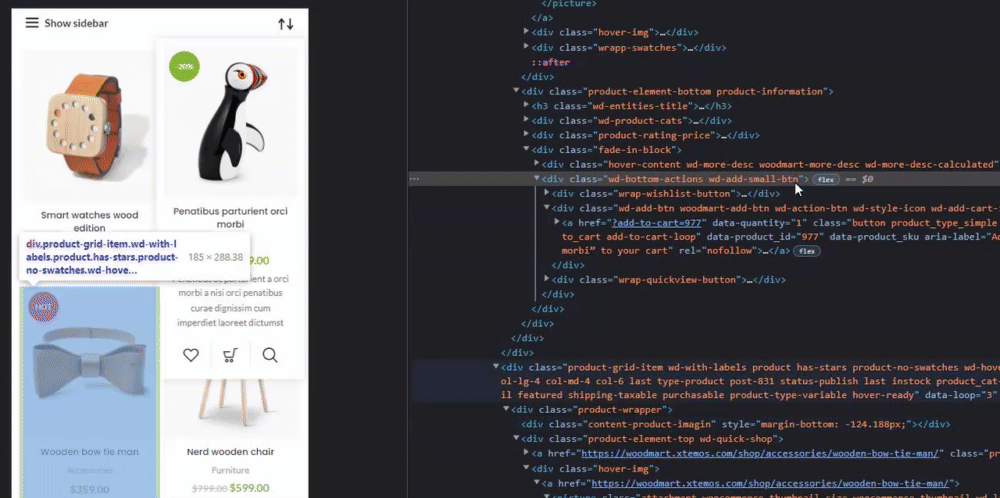Collapse the fade-in-block div
This screenshot has height=498, width=1000.
526,150
